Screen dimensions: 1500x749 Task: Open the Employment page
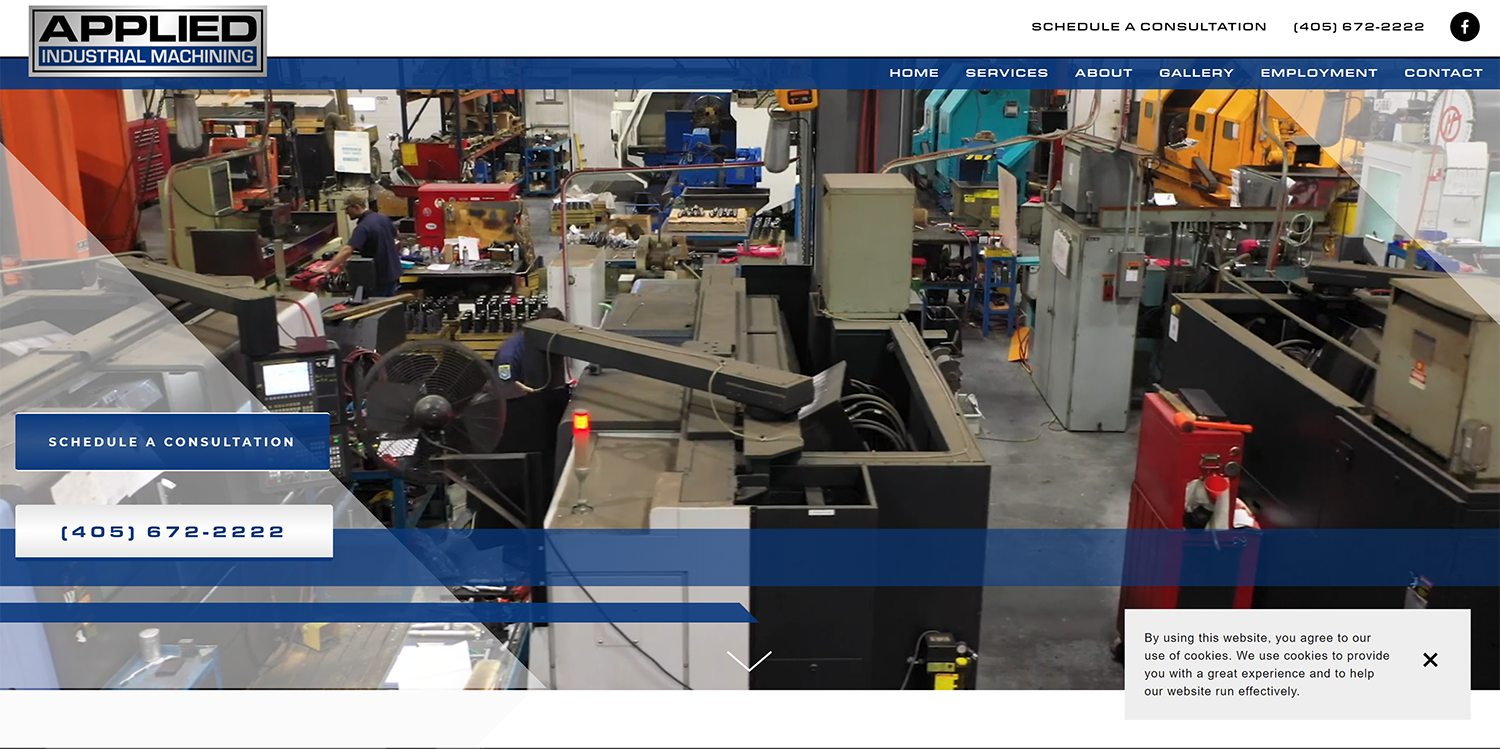(1319, 73)
